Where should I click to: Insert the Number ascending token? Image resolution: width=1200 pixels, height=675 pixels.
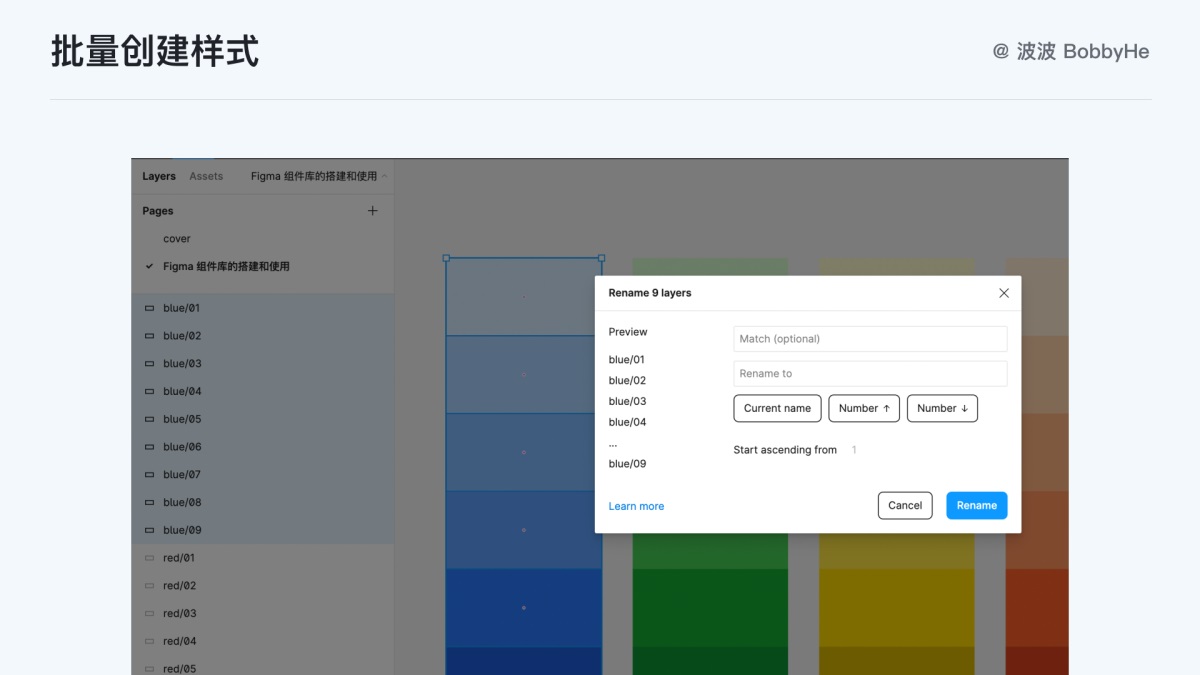[864, 408]
